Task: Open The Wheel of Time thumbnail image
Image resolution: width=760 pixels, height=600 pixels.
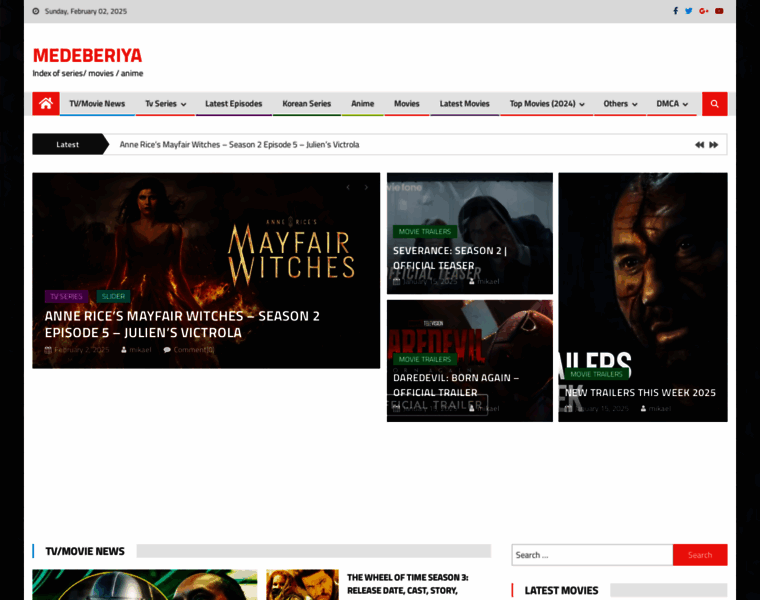Action: click(302, 584)
